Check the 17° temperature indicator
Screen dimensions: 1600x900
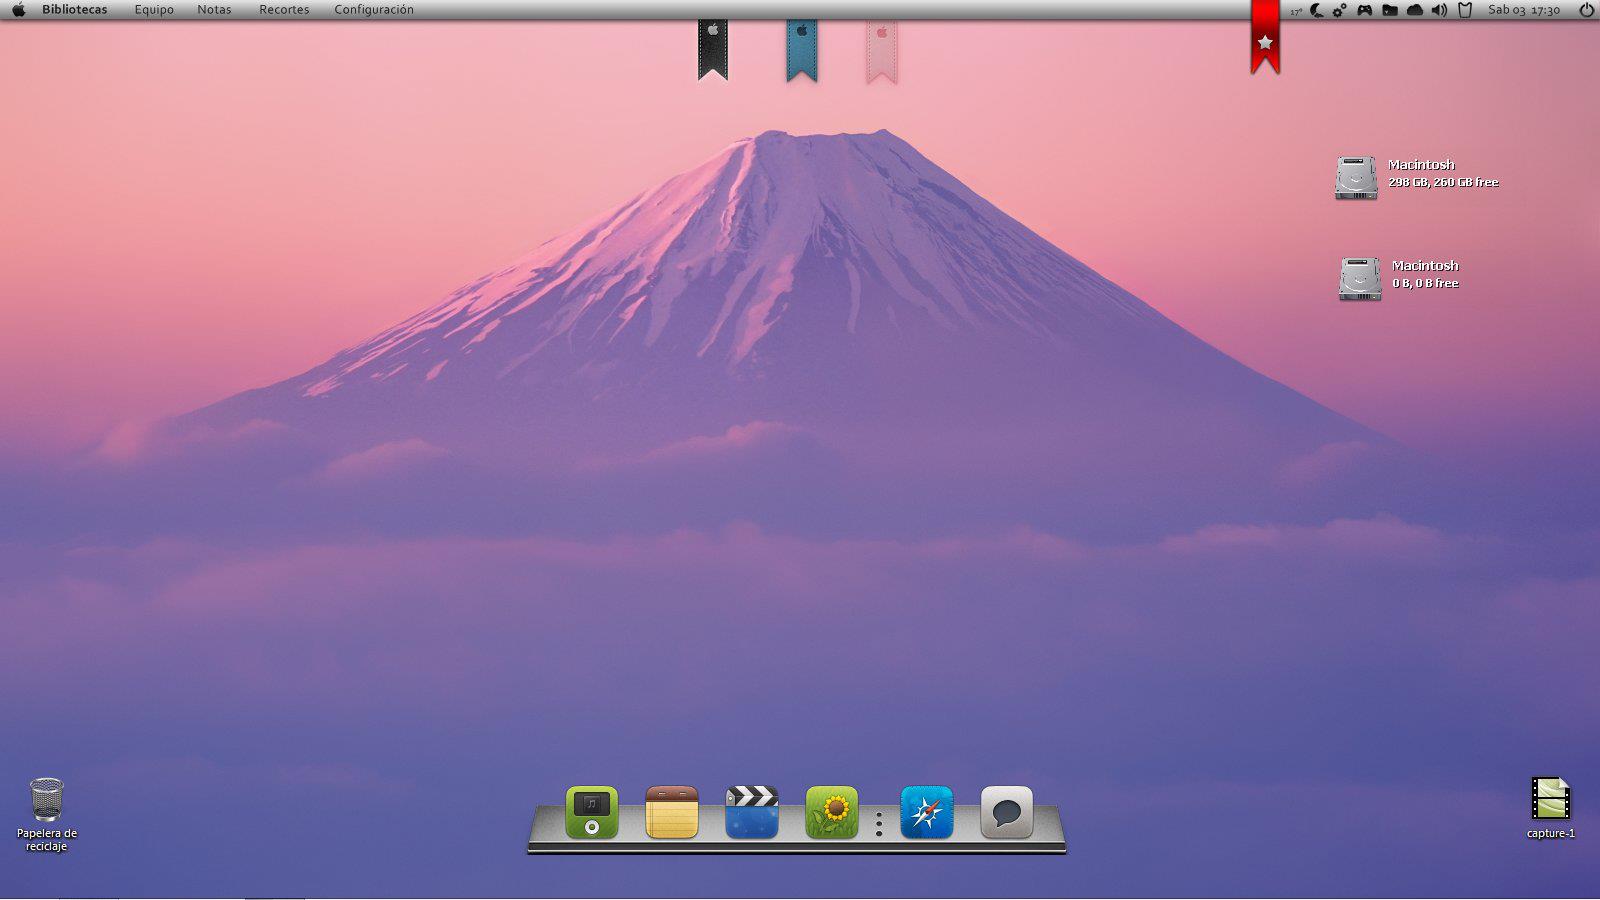(1295, 11)
